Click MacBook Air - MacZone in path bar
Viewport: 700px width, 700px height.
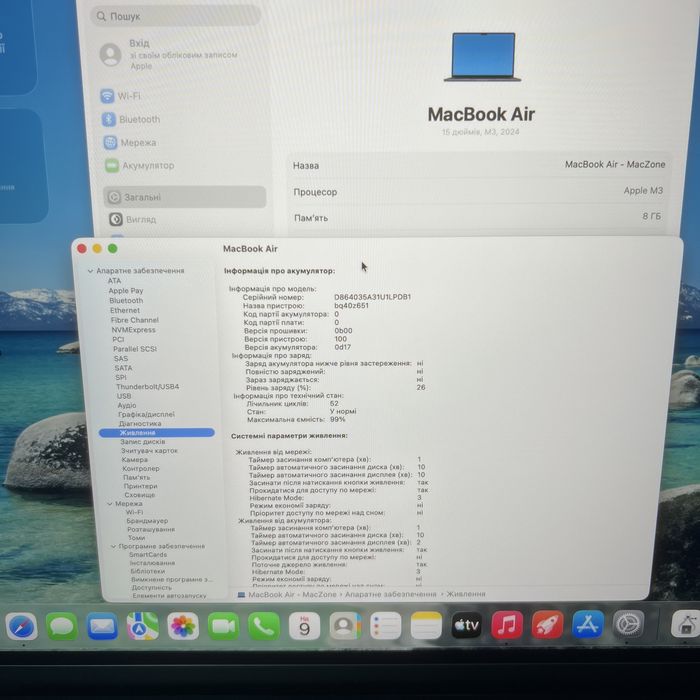pyautogui.click(x=292, y=595)
